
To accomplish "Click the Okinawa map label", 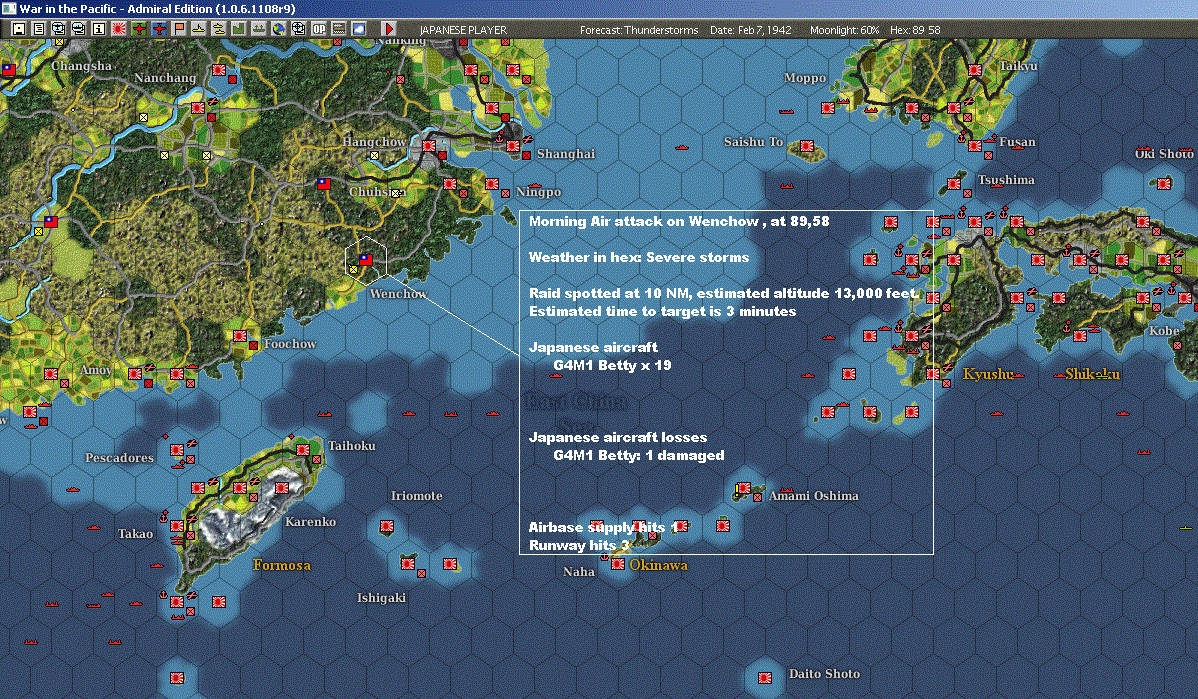I will [659, 565].
